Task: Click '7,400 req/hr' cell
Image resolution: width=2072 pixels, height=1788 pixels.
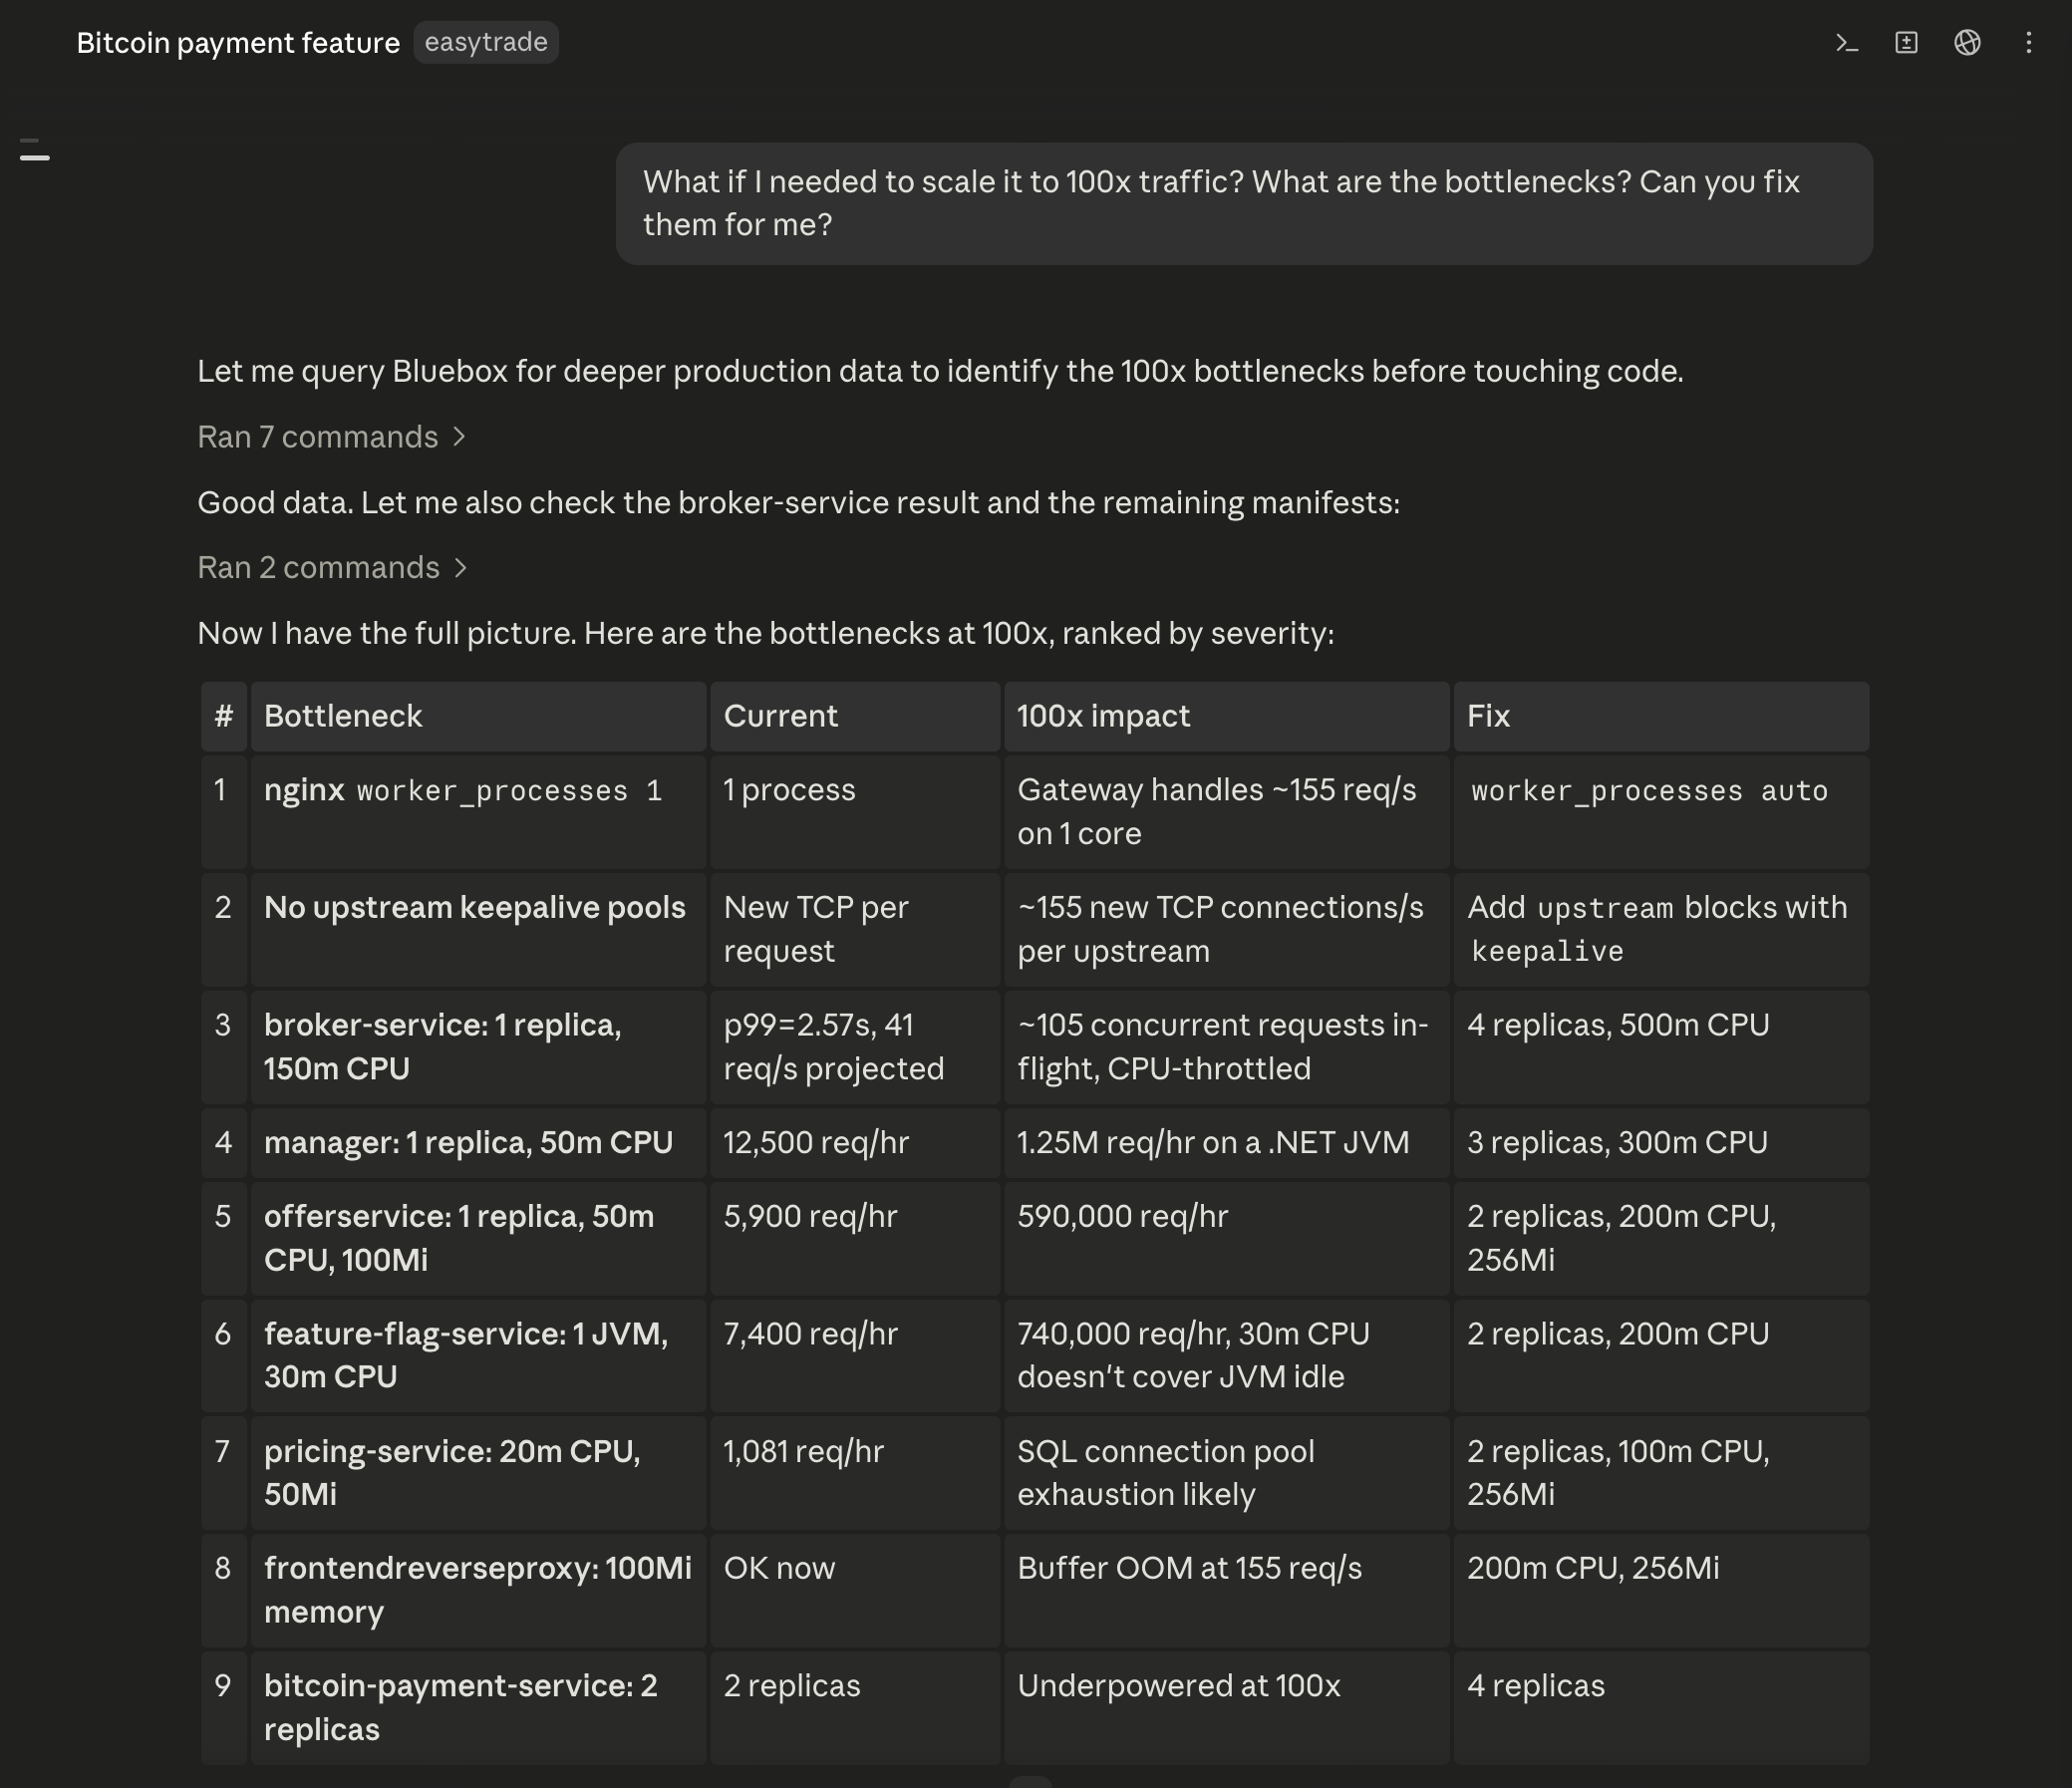Action: pos(855,1355)
